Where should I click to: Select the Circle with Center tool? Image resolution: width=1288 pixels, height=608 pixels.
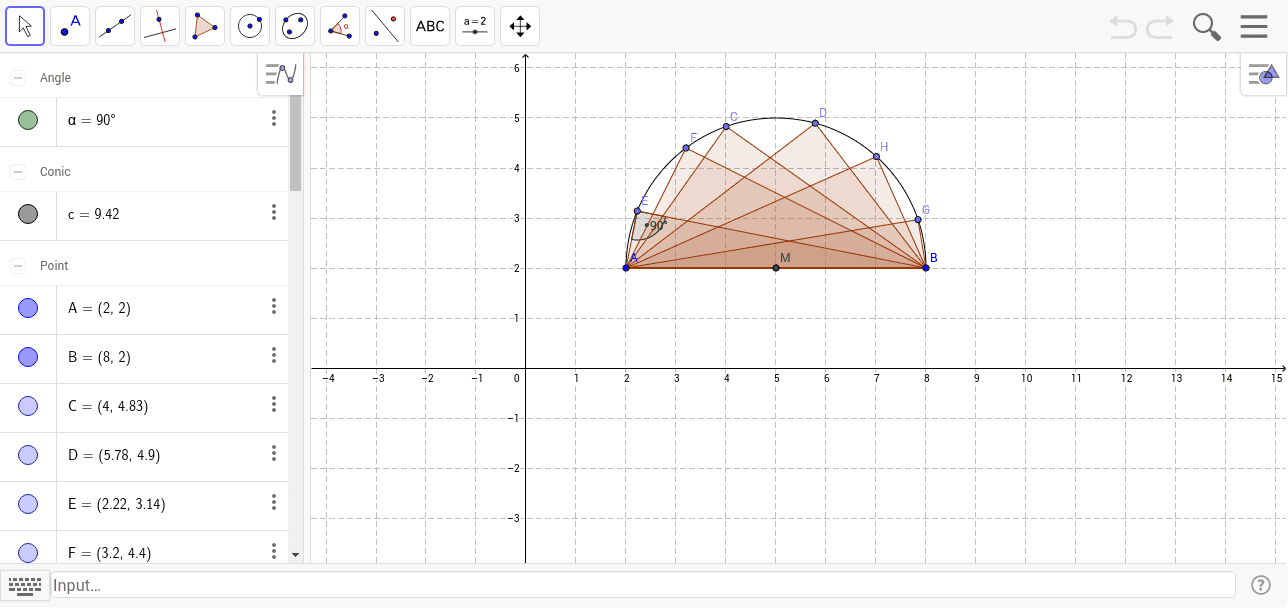click(250, 26)
